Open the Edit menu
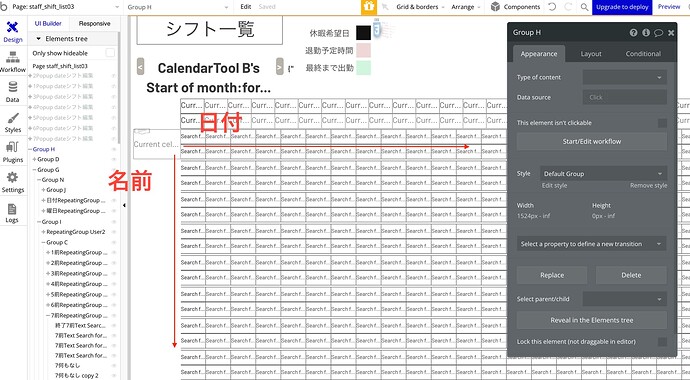Screen dimensions: 690x380 tap(246, 7)
